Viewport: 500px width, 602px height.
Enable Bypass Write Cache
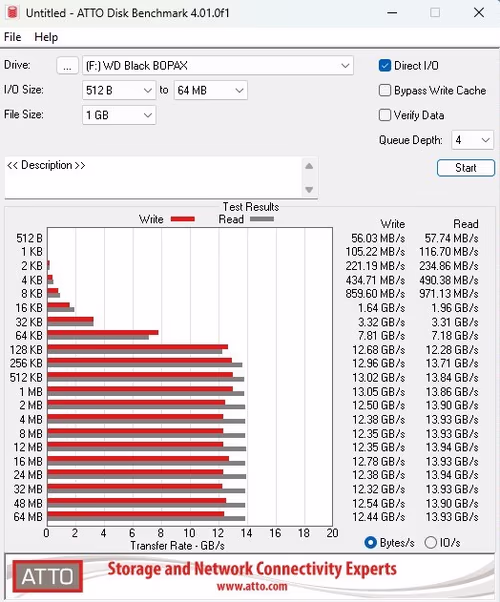(384, 91)
